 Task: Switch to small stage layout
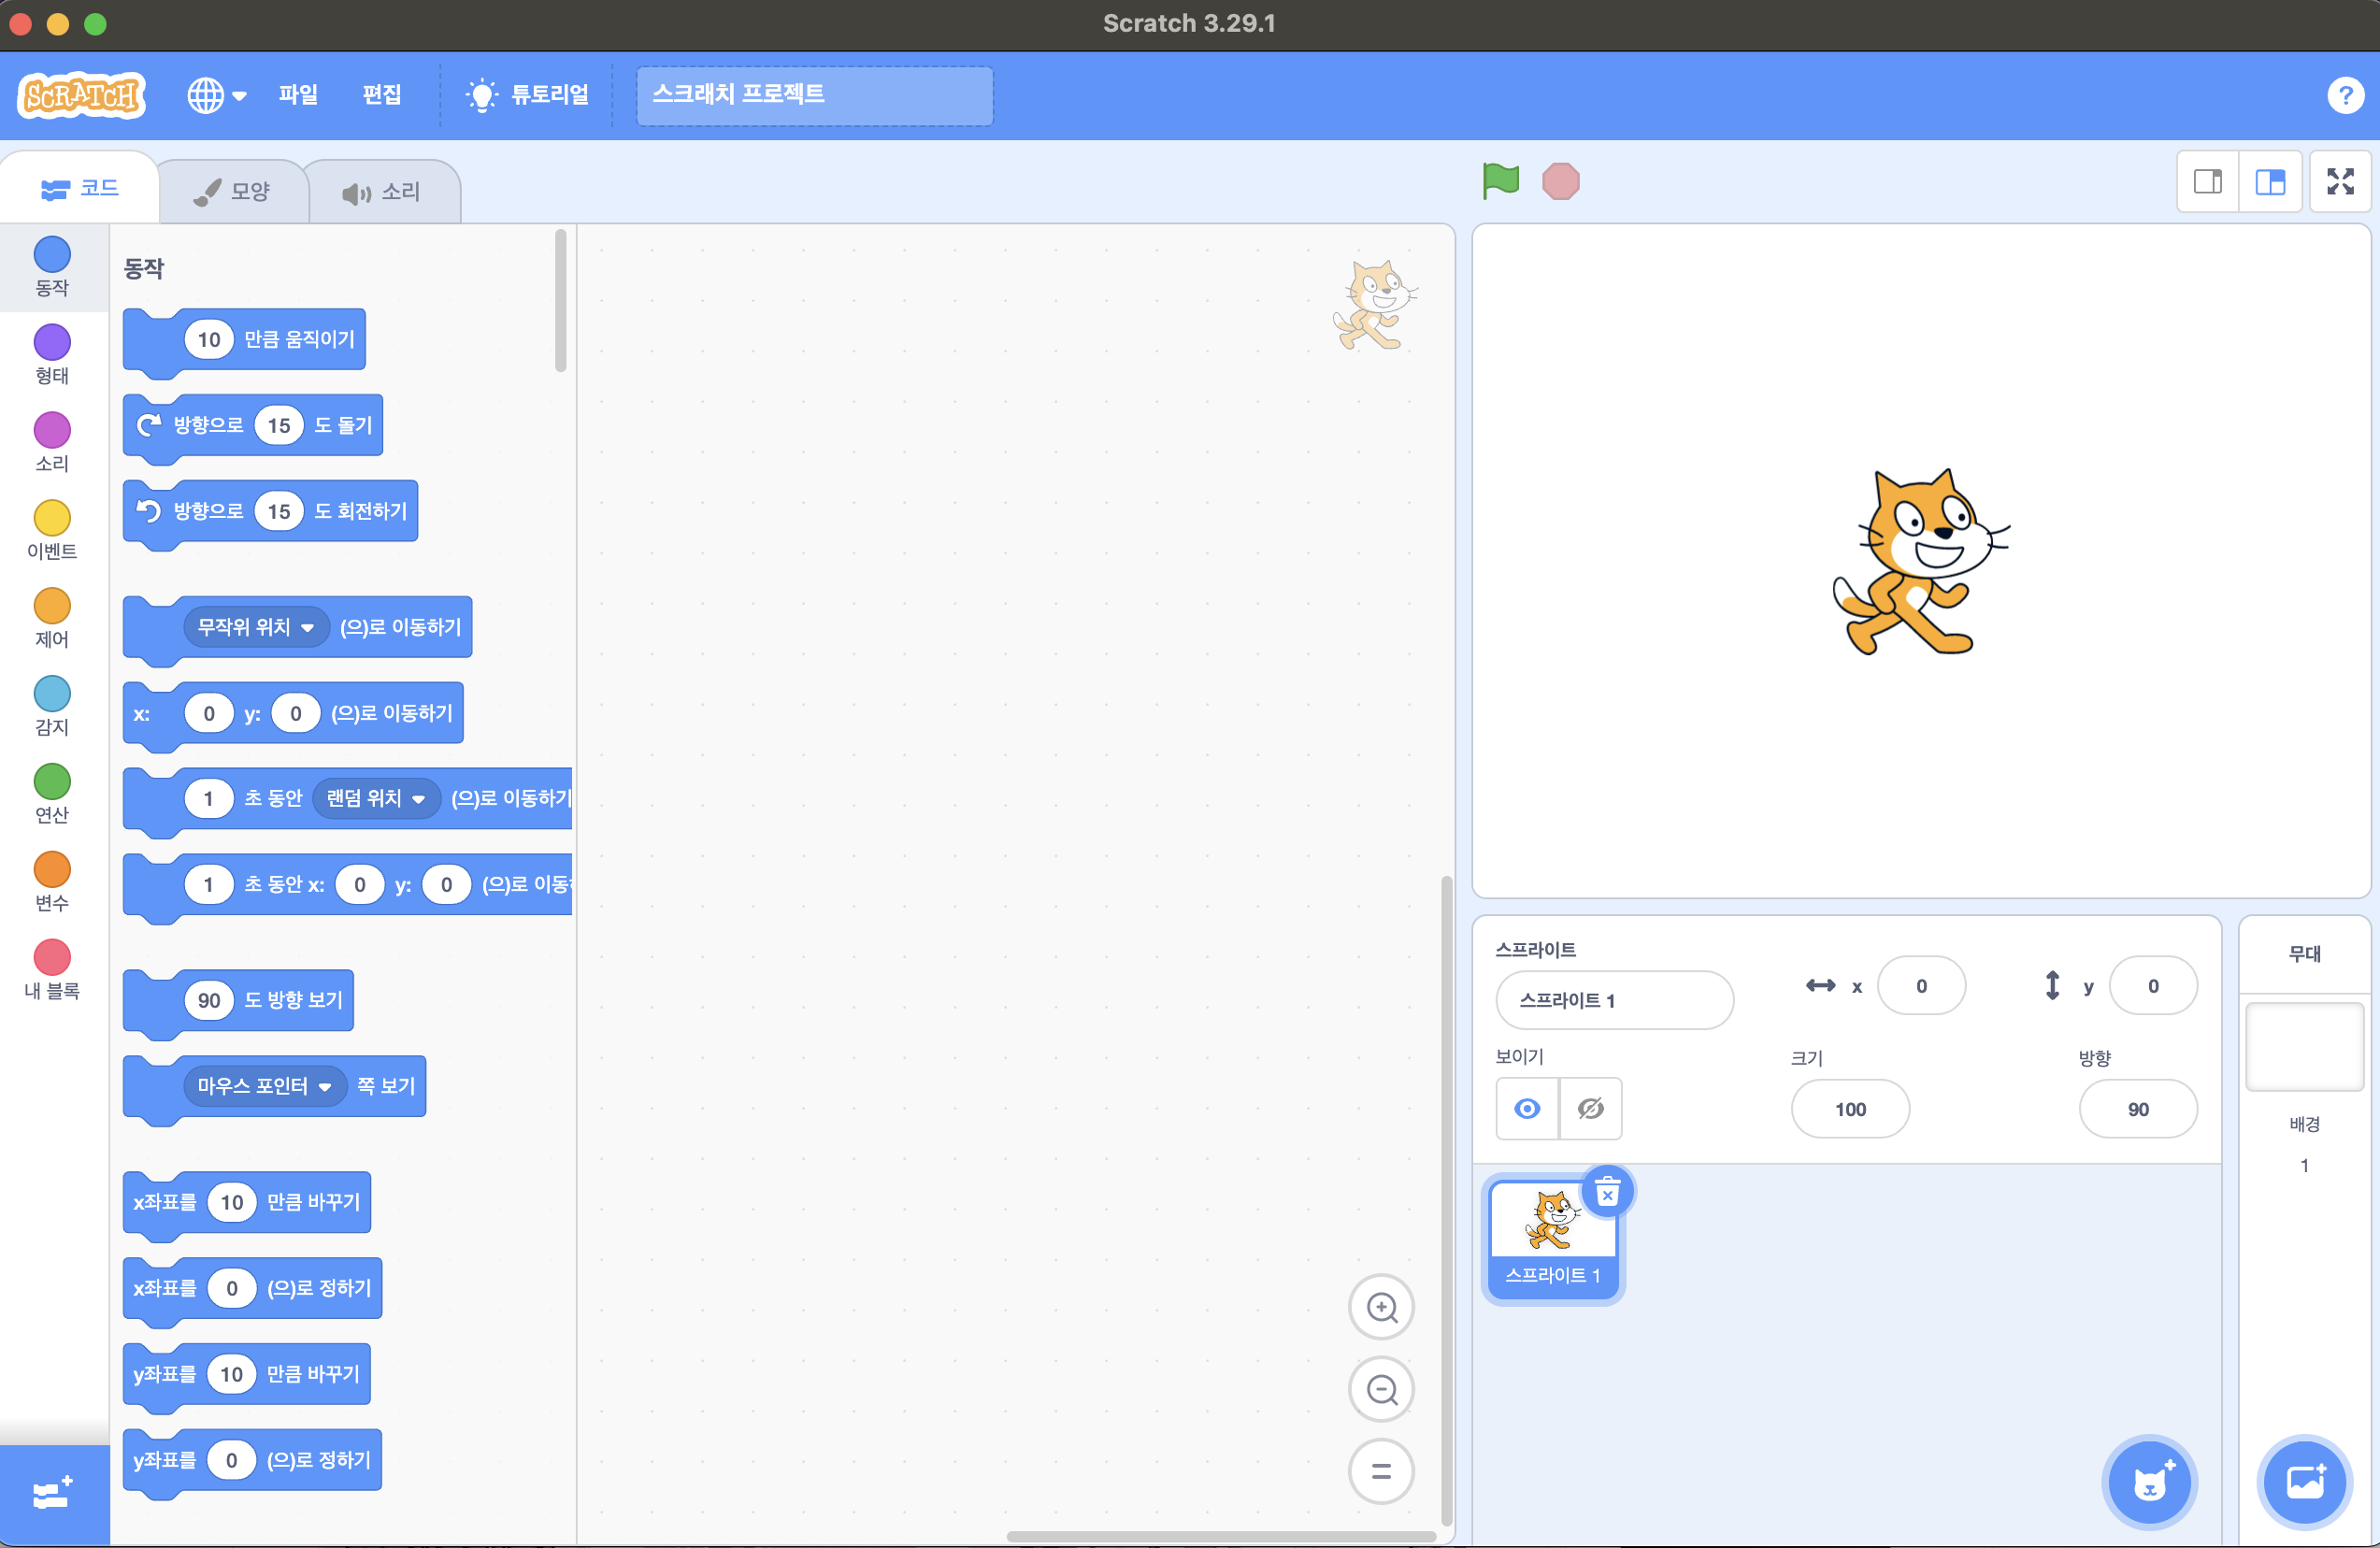pyautogui.click(x=2208, y=181)
